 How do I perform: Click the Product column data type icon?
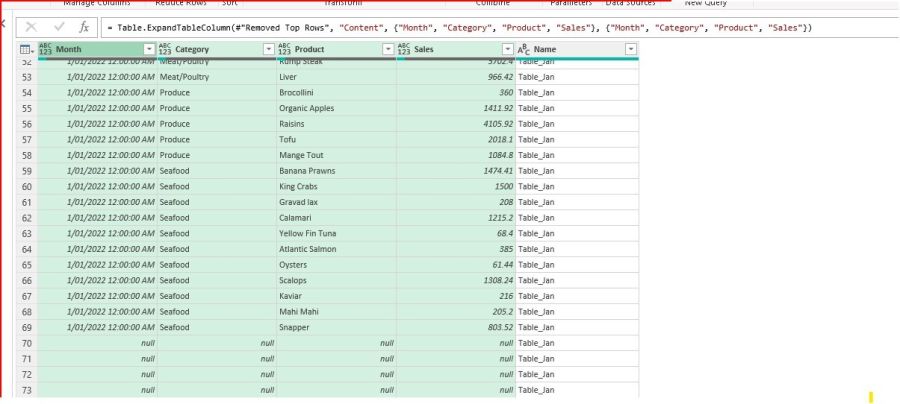click(285, 49)
